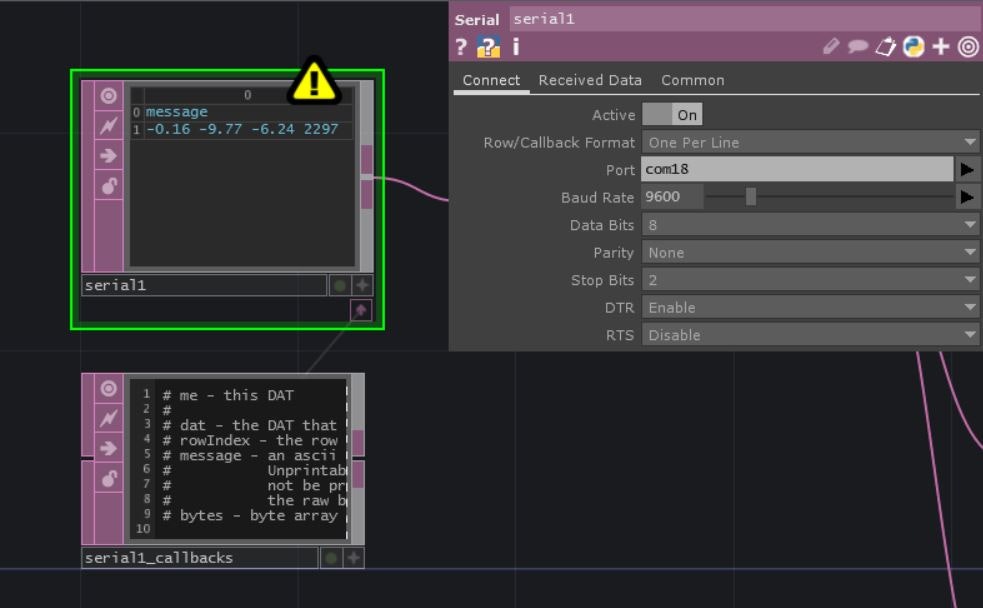The width and height of the screenshot is (983, 608).
Task: Click serial1_callbacks node name label
Action: (199, 558)
